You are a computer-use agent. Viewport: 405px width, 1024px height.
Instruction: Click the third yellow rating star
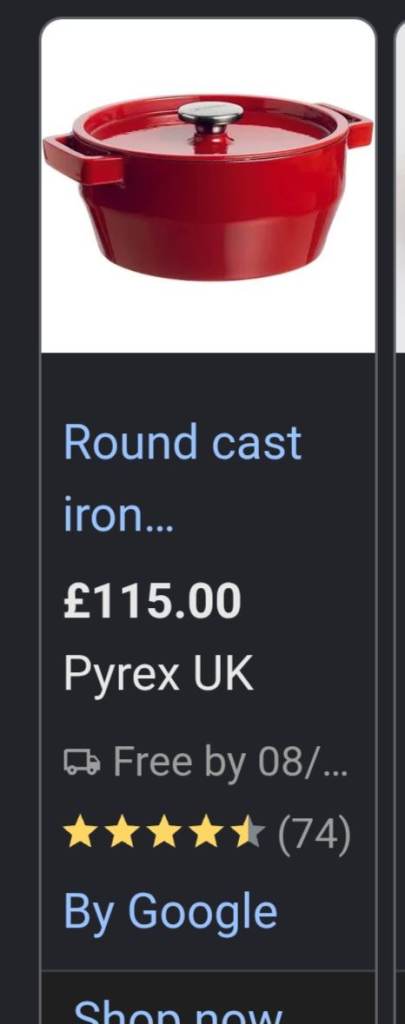tap(165, 834)
